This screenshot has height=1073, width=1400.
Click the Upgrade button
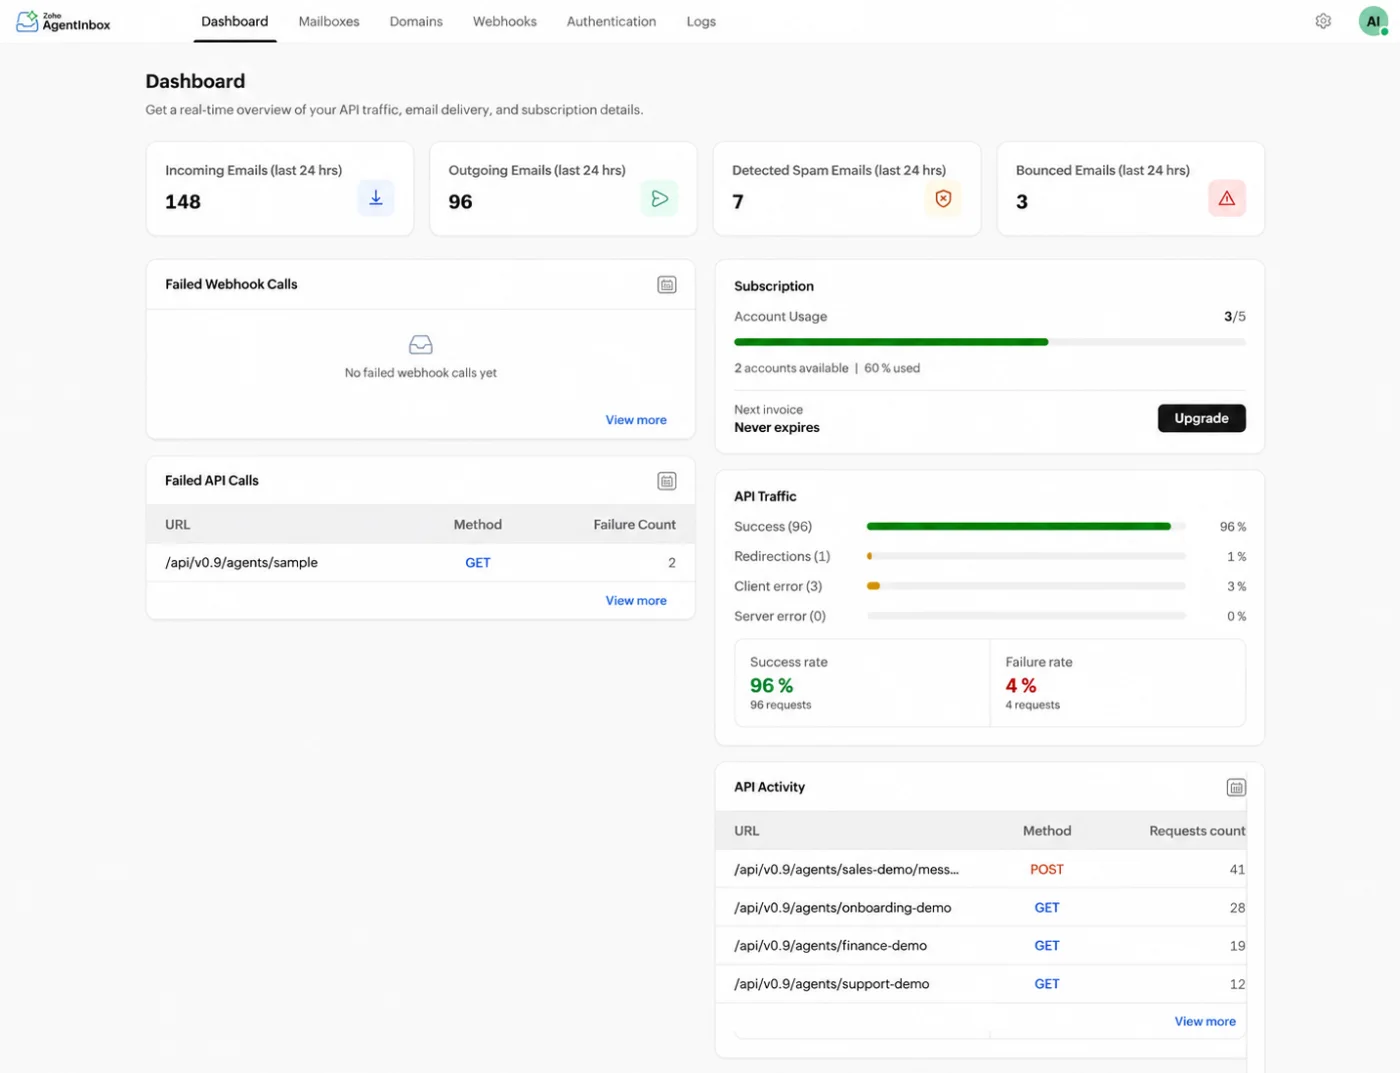click(1201, 418)
